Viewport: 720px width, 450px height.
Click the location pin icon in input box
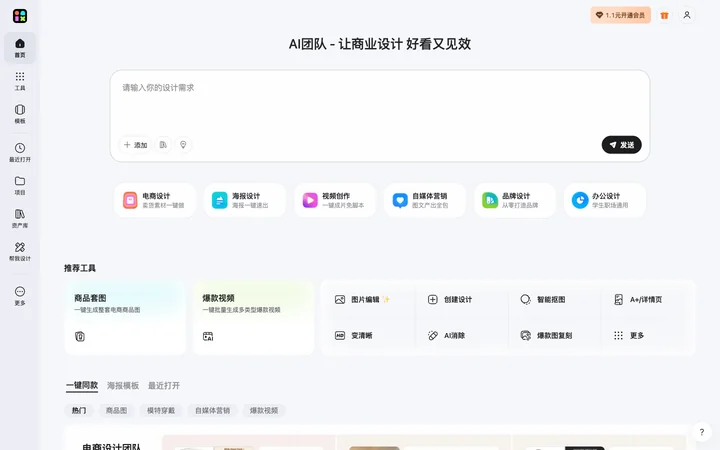(183, 145)
